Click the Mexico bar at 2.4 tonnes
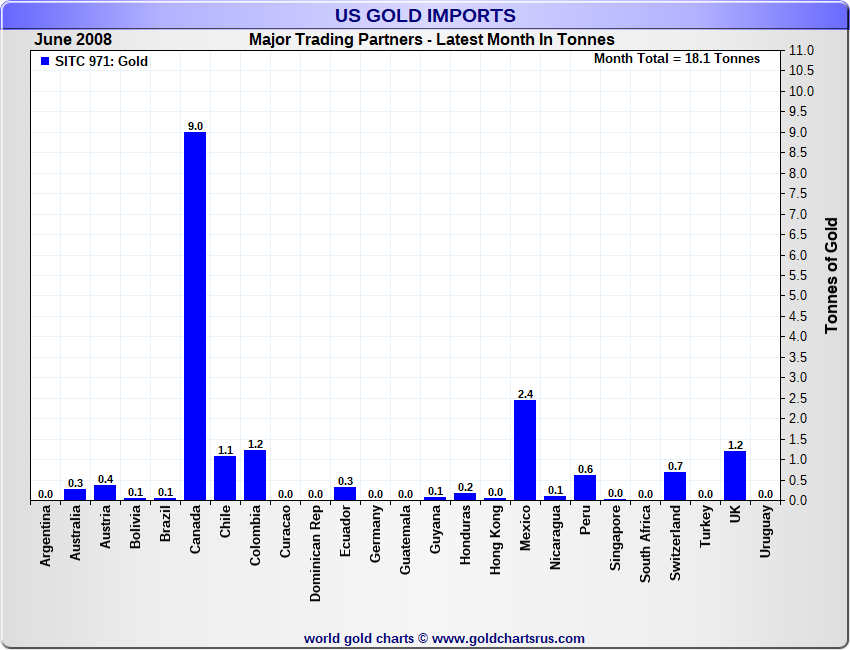This screenshot has height=650, width=850. click(525, 450)
